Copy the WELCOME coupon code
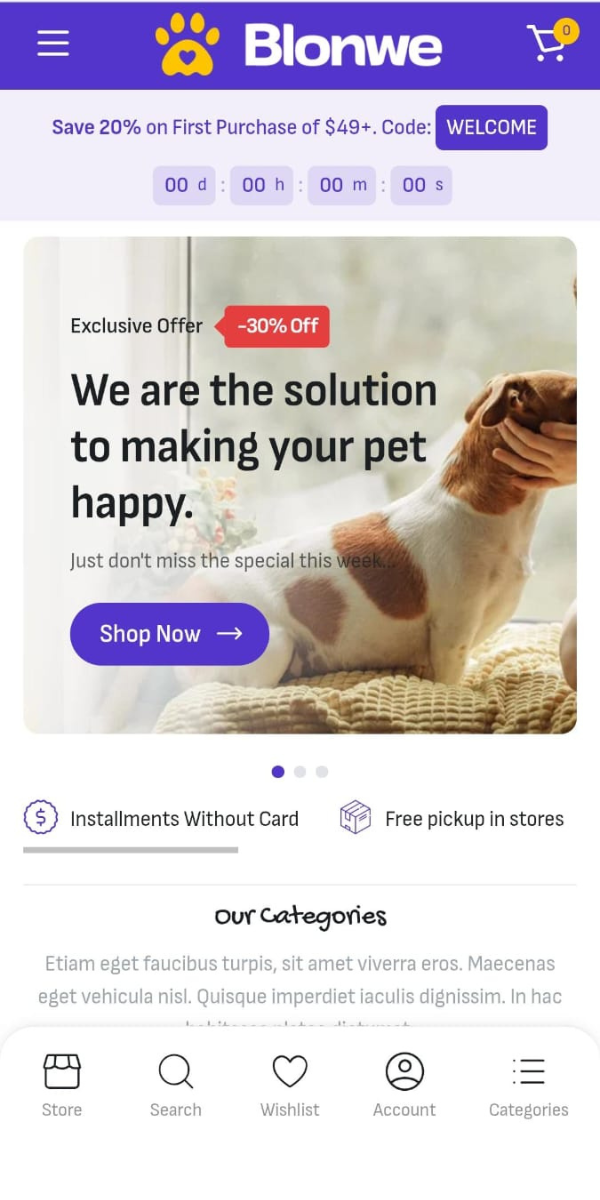 491,127
